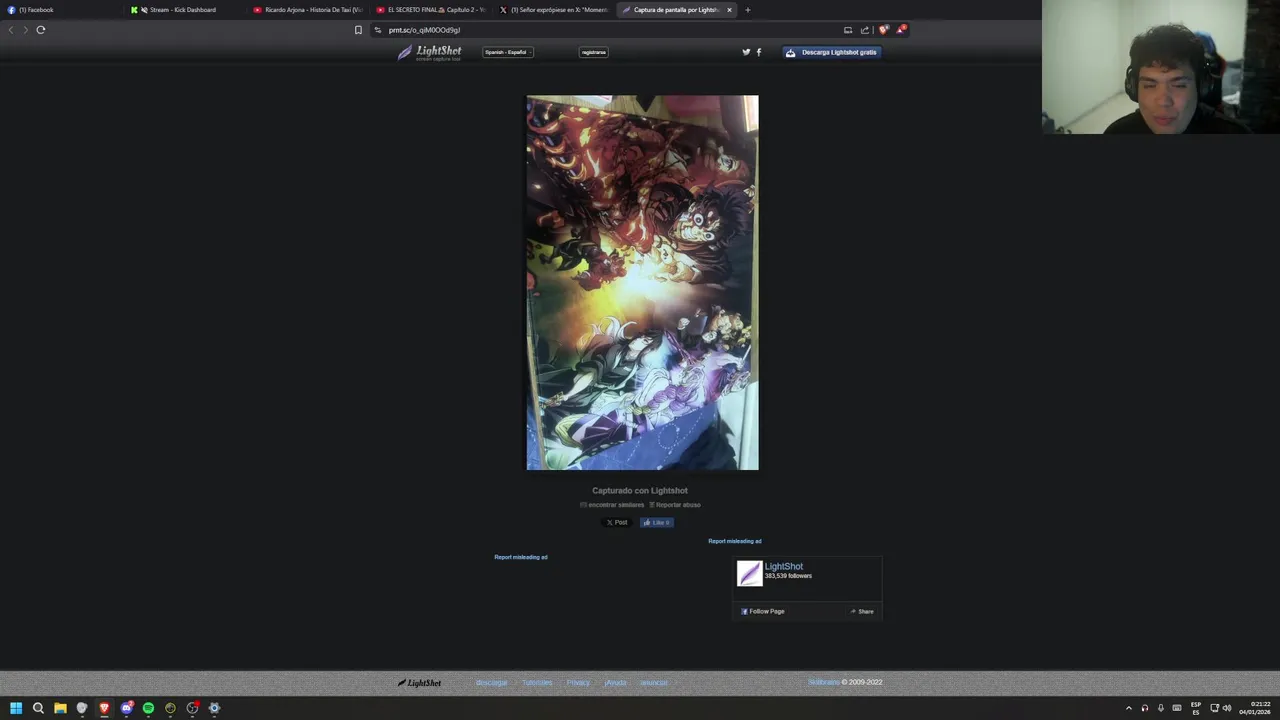Viewport: 1280px width, 720px height.
Task: Open the Brave Shields lion icon
Action: pyautogui.click(x=883, y=30)
